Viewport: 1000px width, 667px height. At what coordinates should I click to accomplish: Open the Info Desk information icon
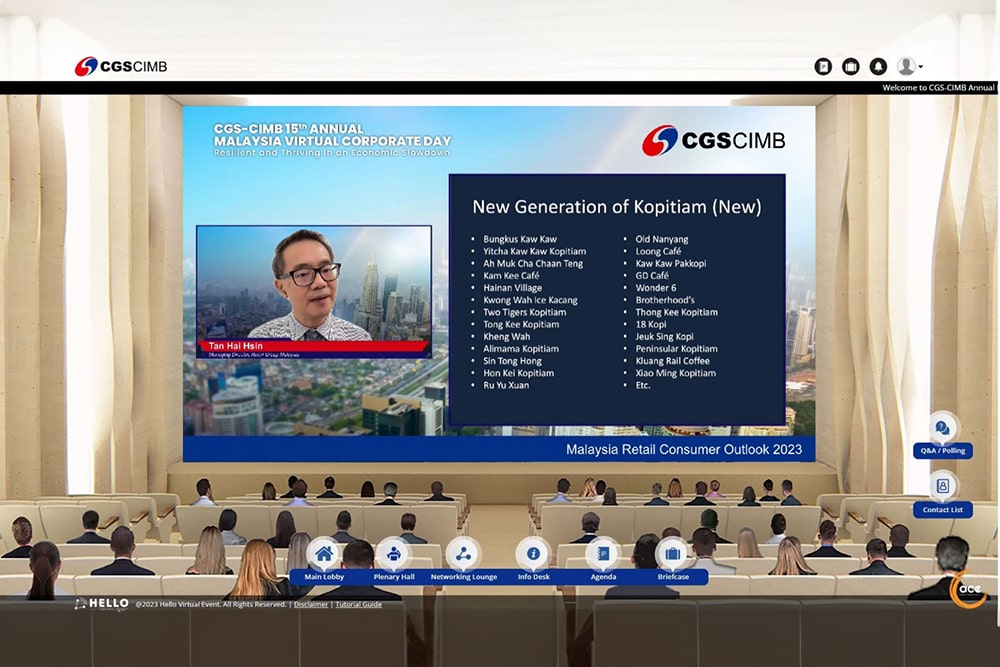pyautogui.click(x=533, y=553)
